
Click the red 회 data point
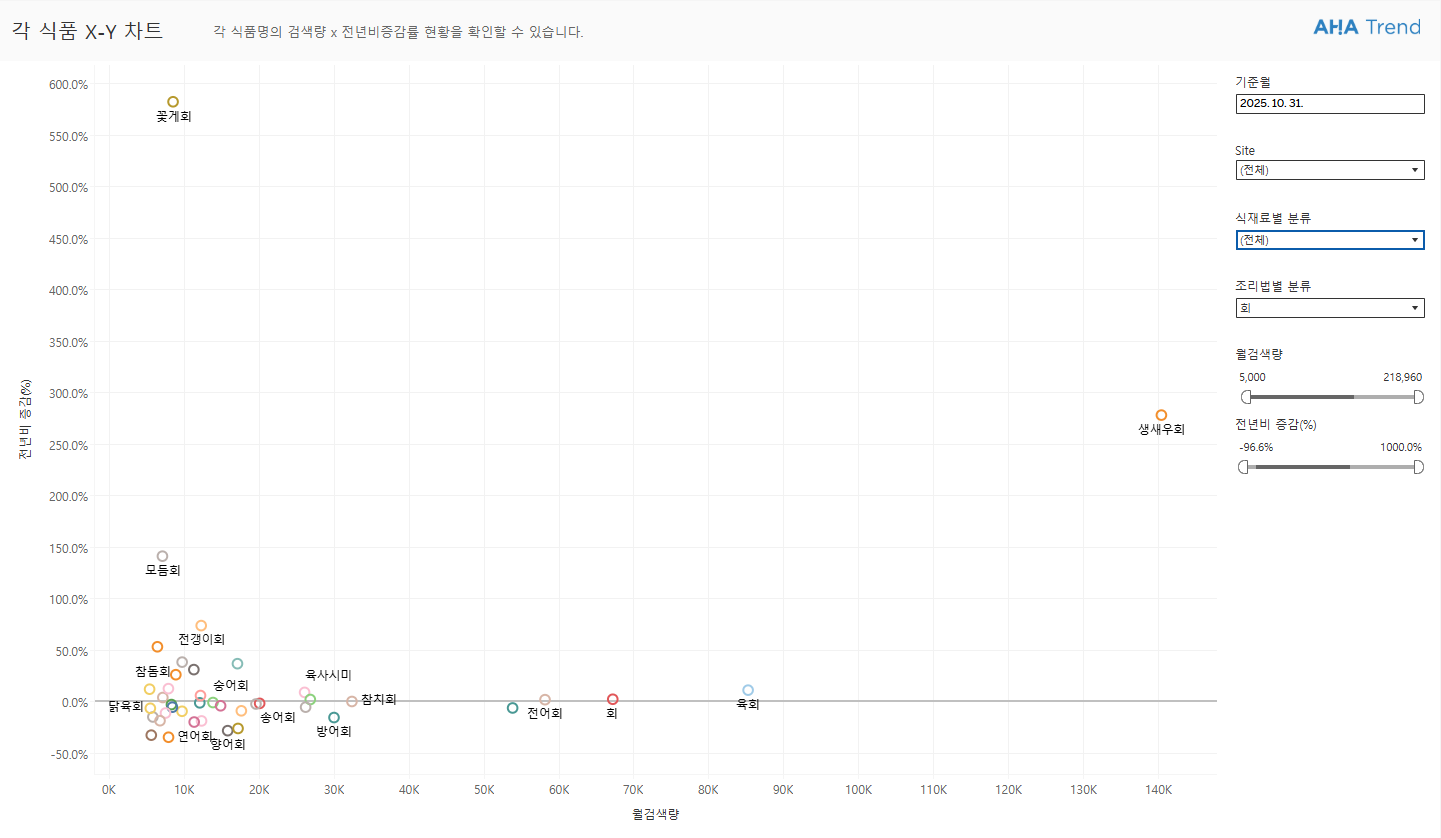613,699
